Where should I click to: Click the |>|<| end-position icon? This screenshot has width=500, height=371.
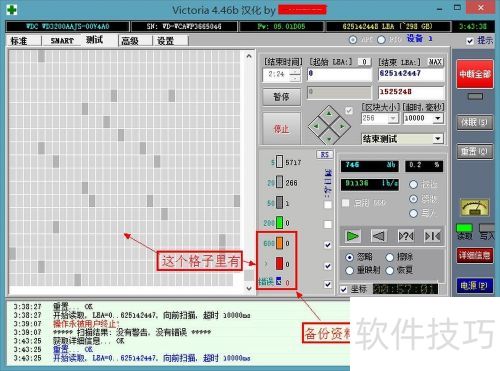(432, 236)
